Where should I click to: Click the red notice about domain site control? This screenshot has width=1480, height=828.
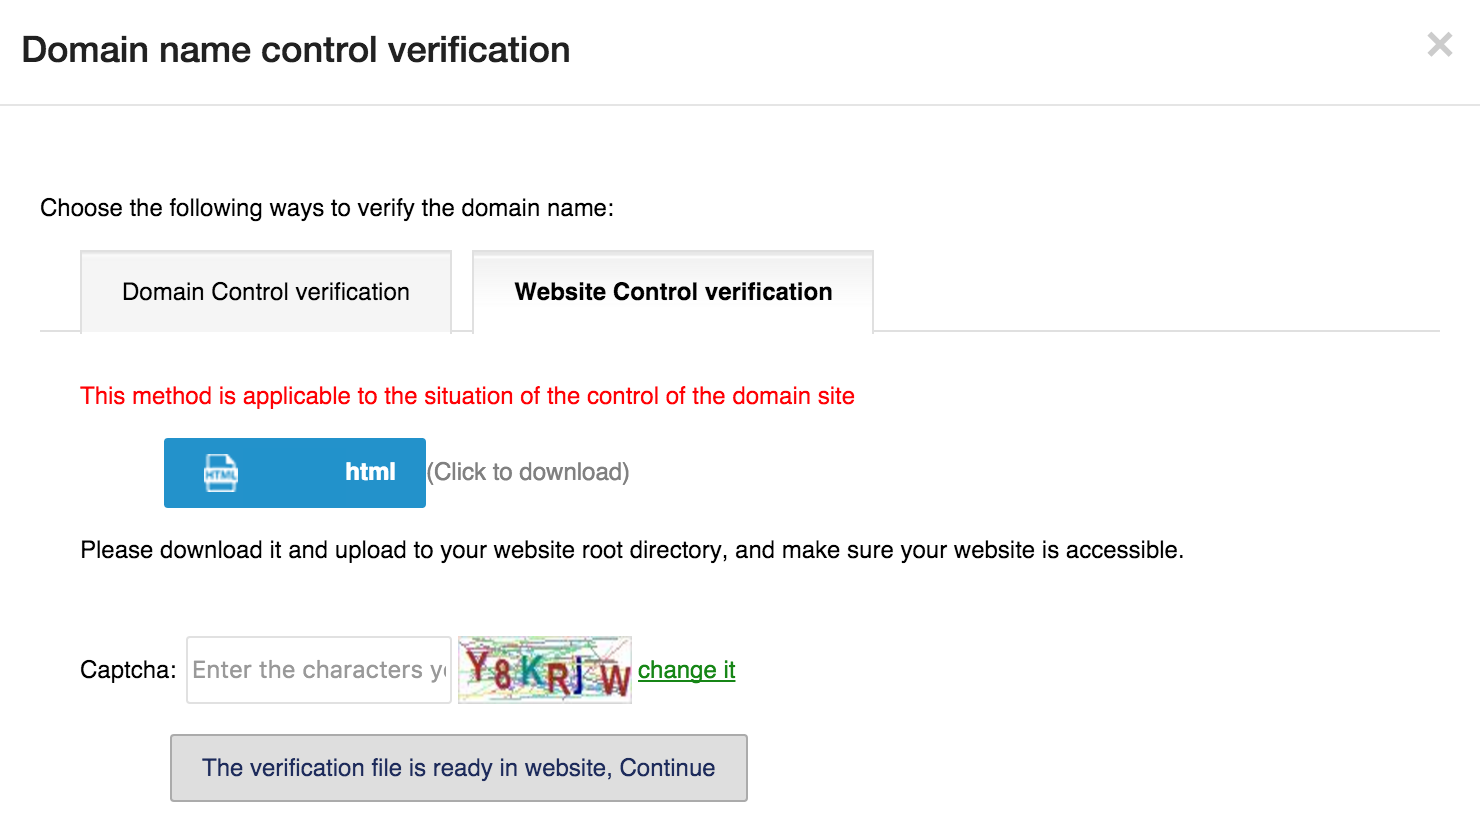coord(467,396)
